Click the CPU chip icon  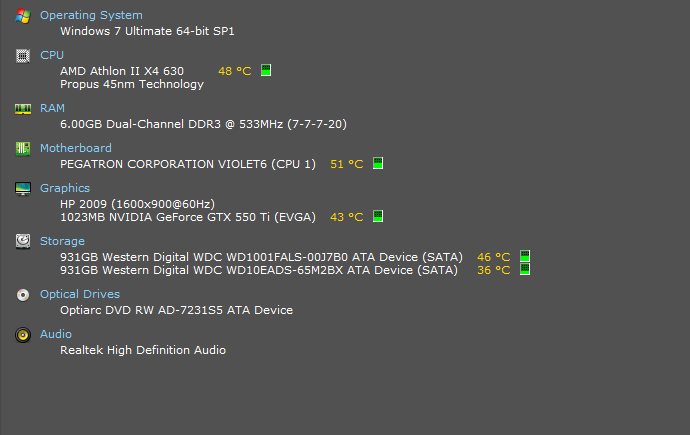tap(23, 56)
